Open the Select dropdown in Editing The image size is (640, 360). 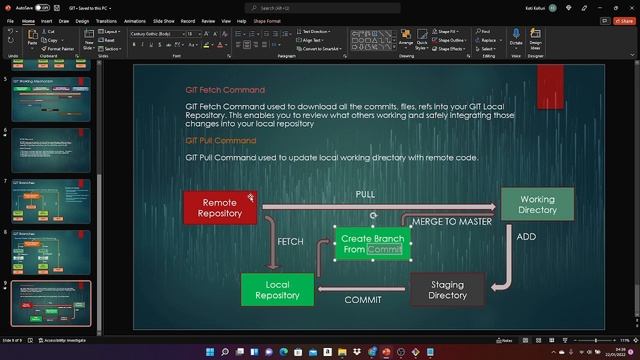coord(486,49)
